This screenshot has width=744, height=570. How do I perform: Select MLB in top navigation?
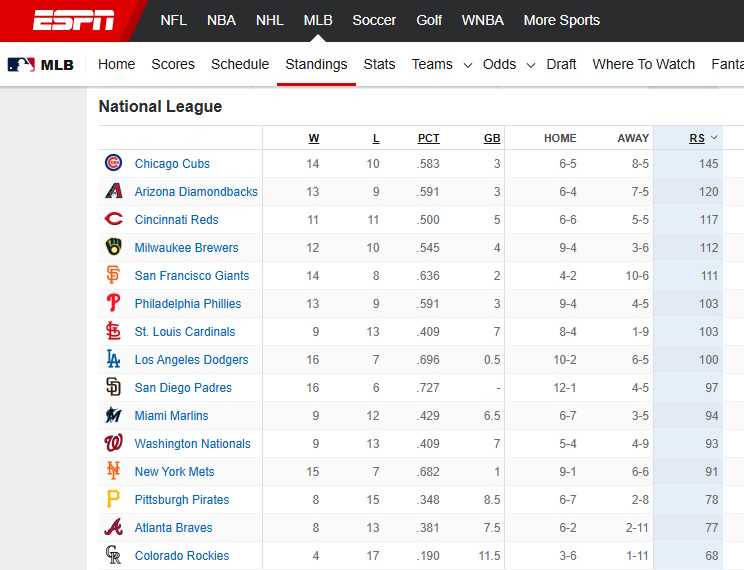click(x=318, y=20)
